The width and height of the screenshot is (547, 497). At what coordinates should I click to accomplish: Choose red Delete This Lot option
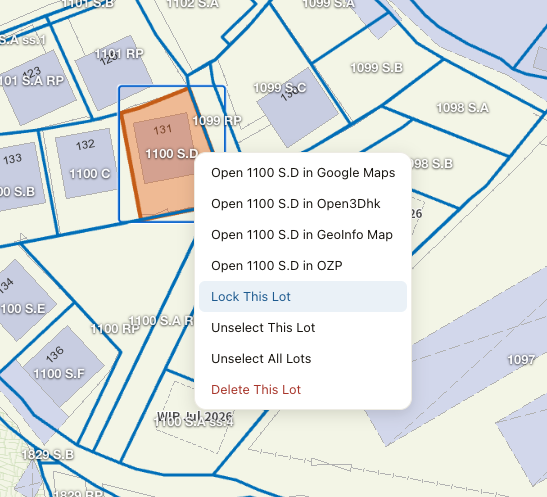(303, 390)
